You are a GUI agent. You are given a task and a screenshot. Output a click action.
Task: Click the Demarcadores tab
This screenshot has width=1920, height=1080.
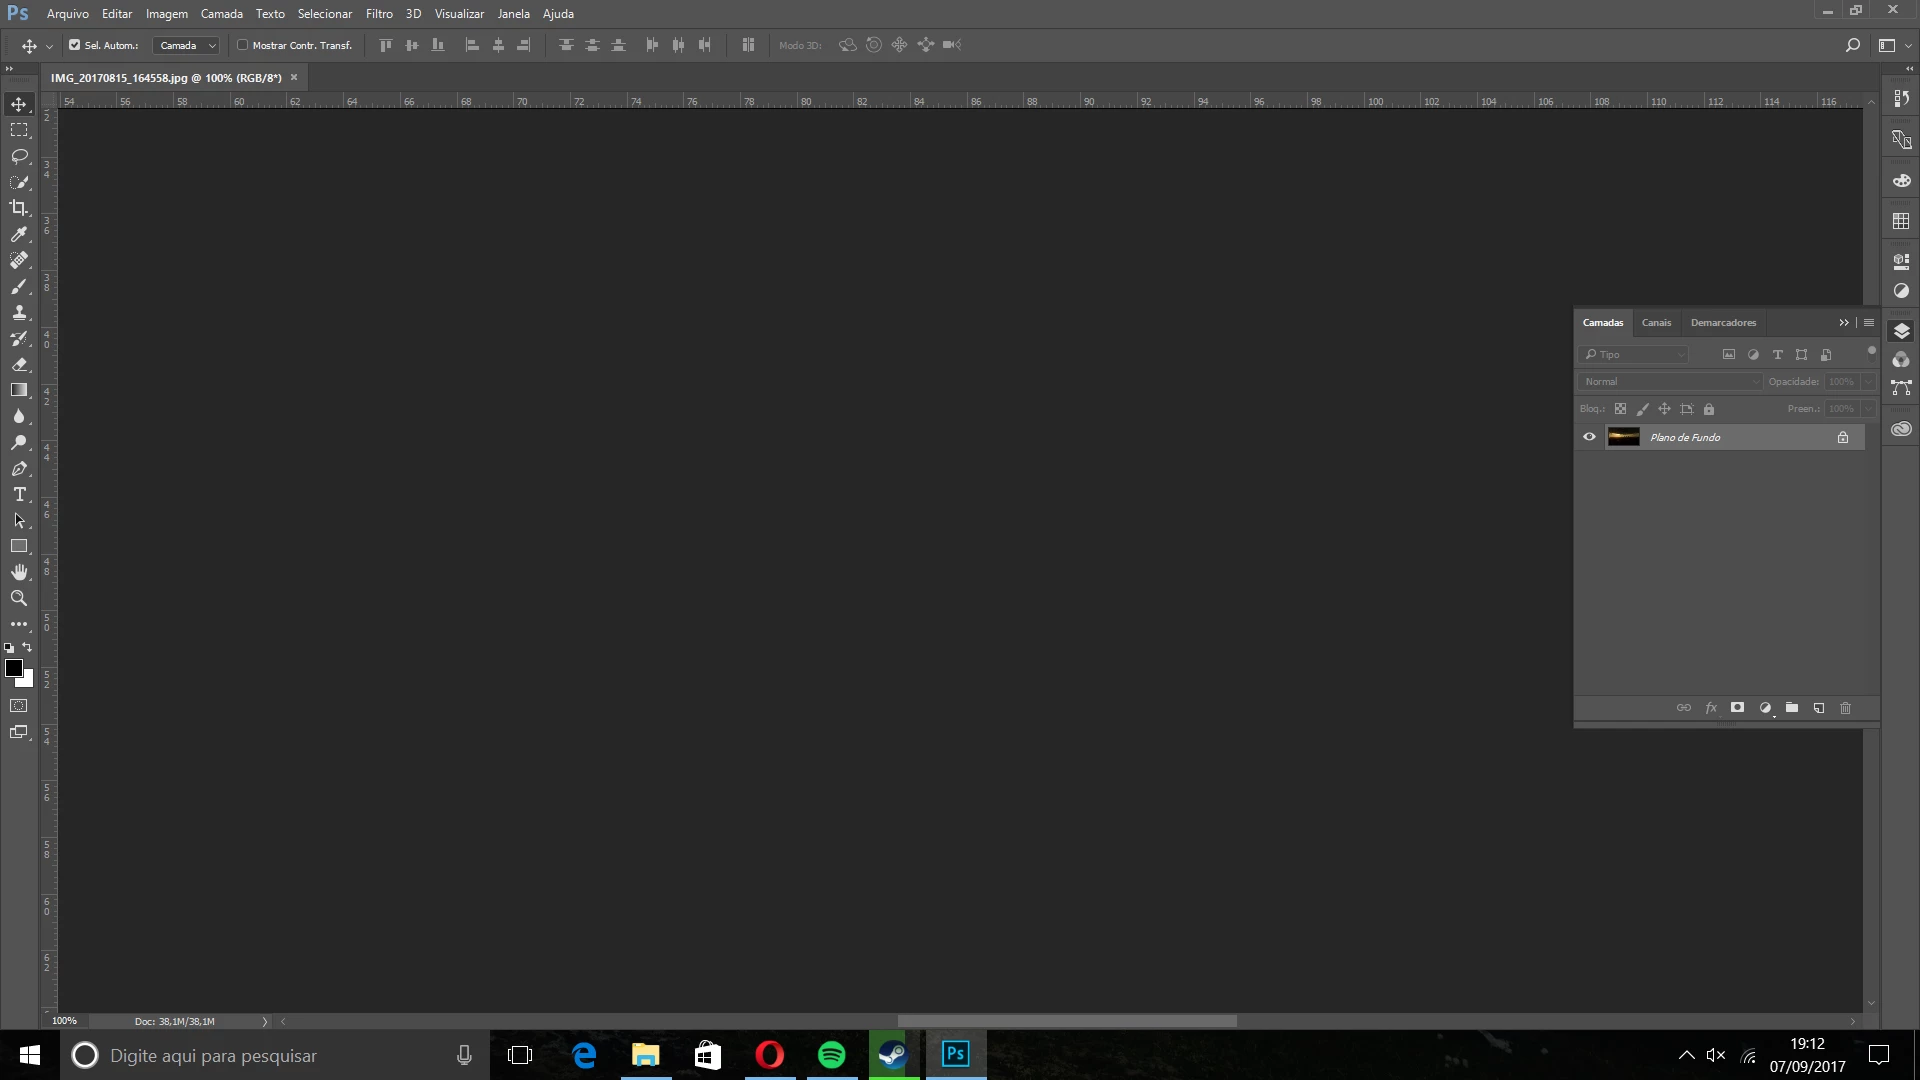coord(1723,323)
